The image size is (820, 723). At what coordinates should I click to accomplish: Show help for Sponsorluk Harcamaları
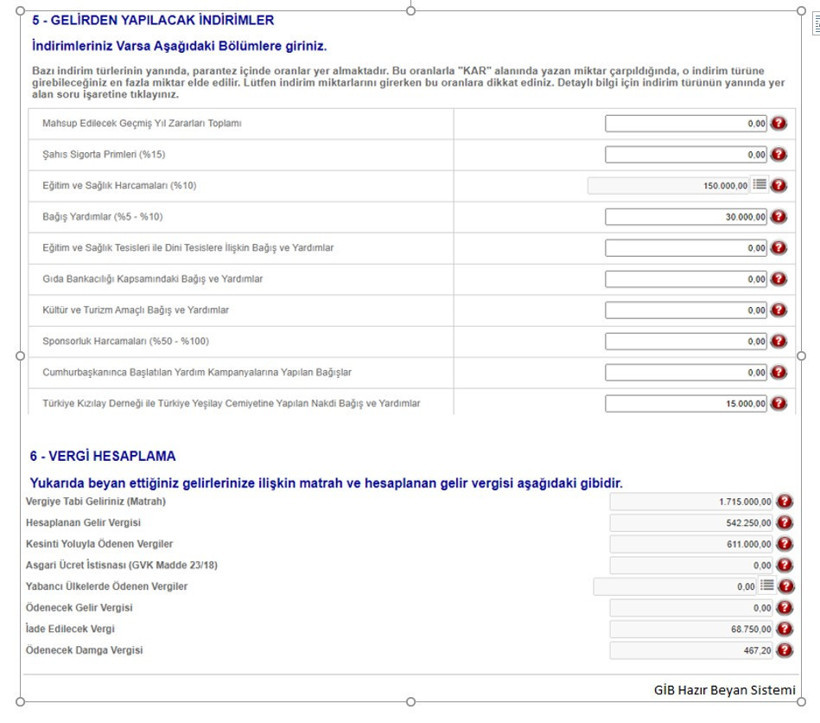click(779, 341)
